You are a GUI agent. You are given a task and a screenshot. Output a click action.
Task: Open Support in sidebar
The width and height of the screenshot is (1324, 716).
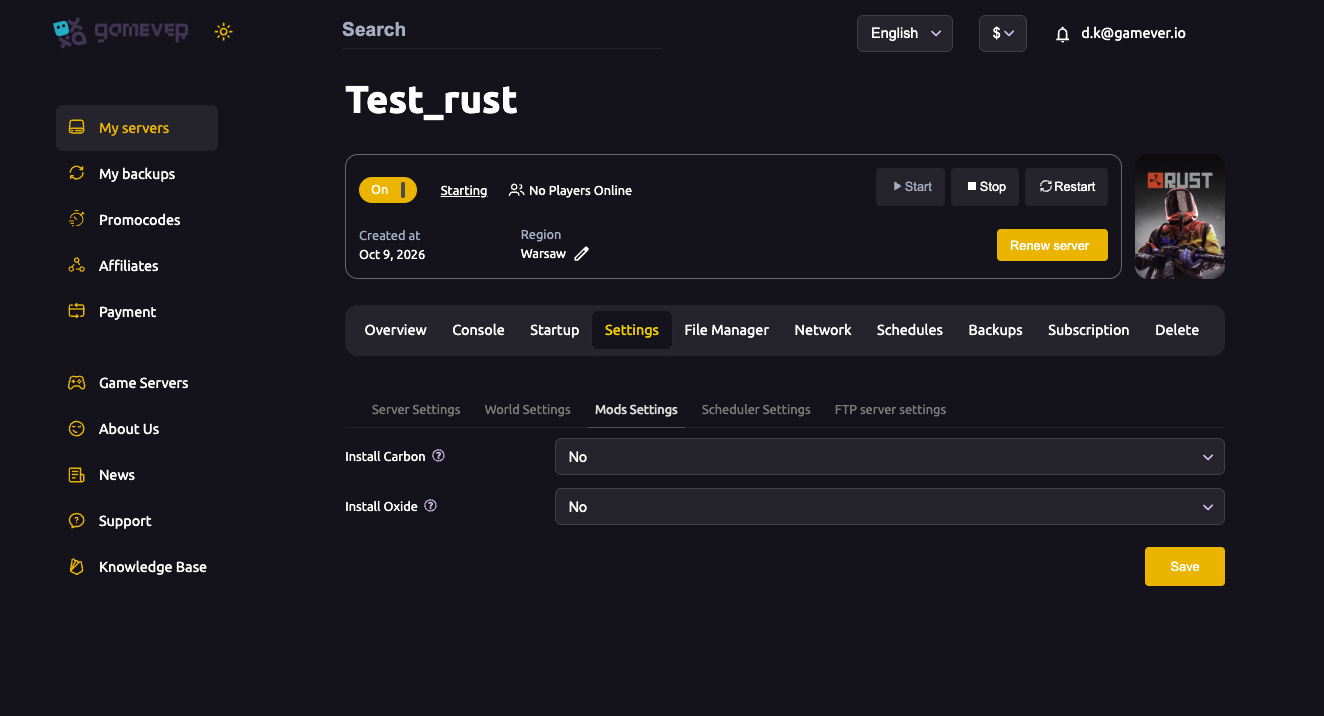pos(137,521)
